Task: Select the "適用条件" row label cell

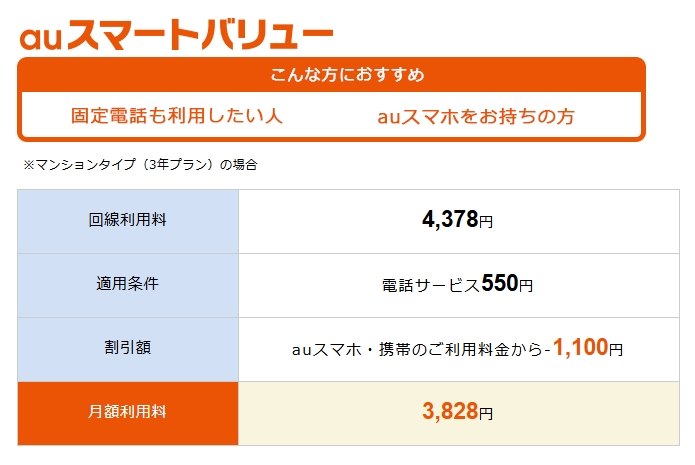Action: coord(128,284)
